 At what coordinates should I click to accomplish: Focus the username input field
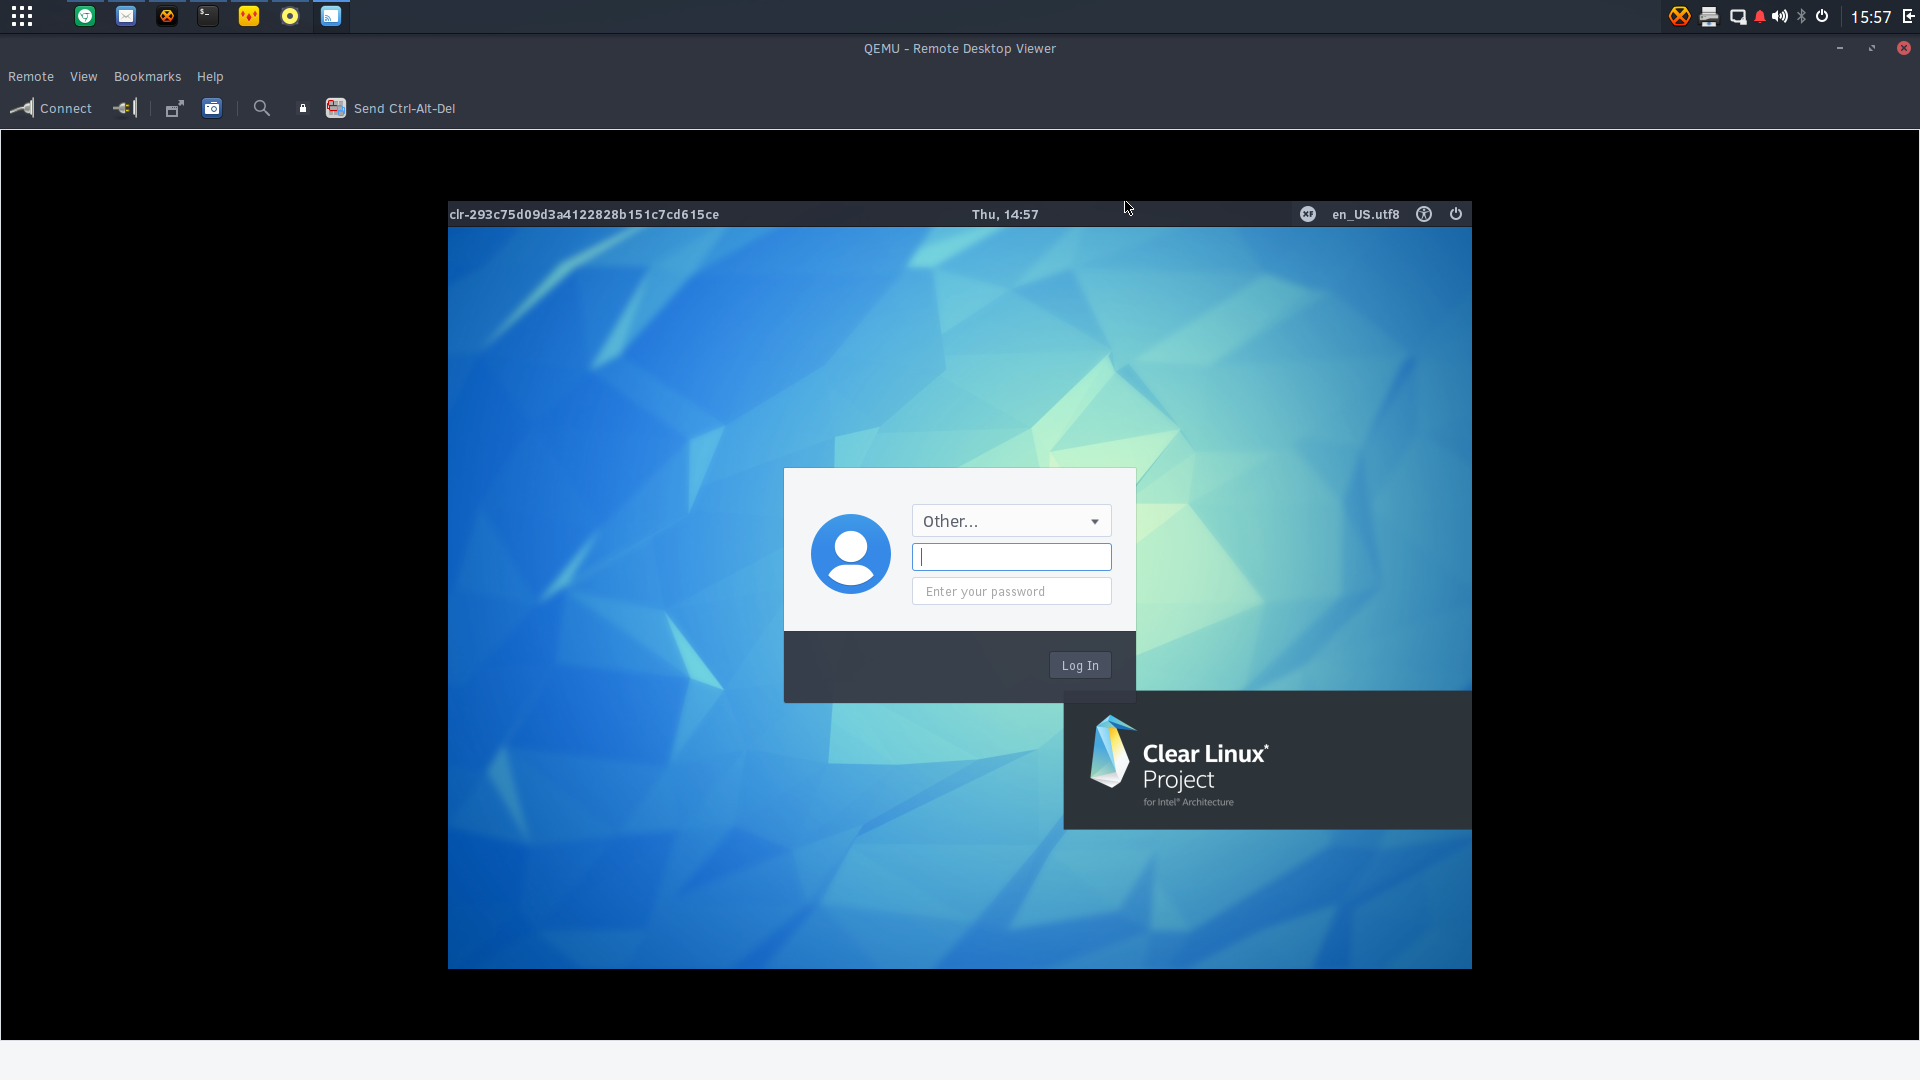point(1011,557)
